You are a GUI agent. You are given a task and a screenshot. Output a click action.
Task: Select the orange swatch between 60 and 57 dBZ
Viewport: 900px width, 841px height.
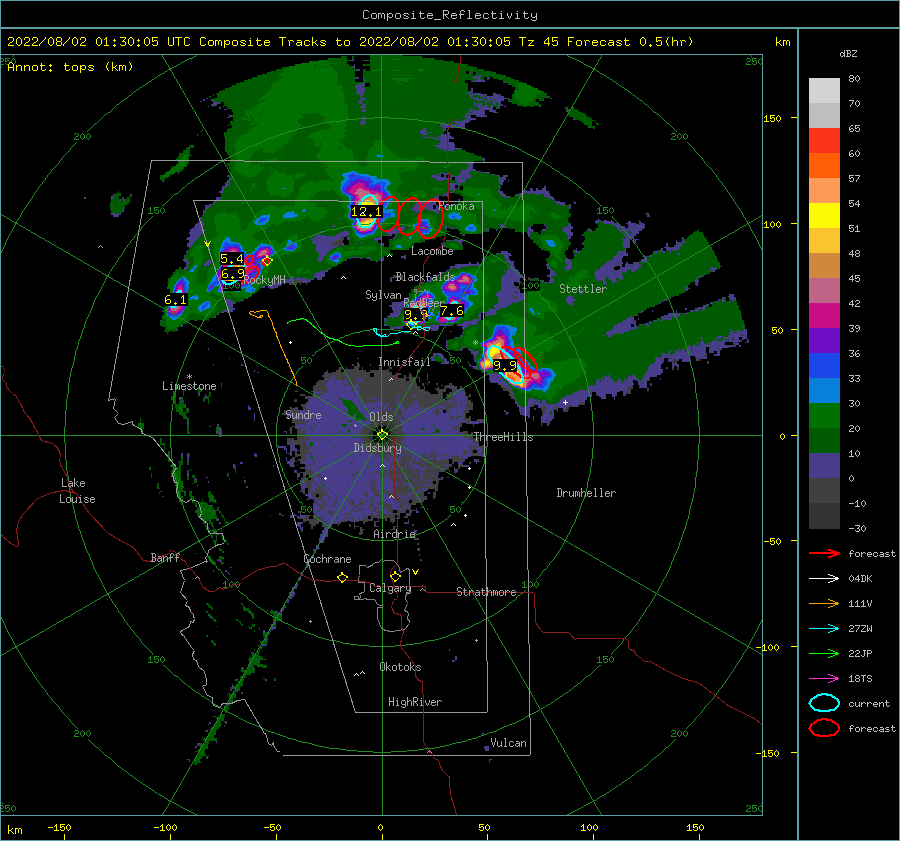click(824, 166)
